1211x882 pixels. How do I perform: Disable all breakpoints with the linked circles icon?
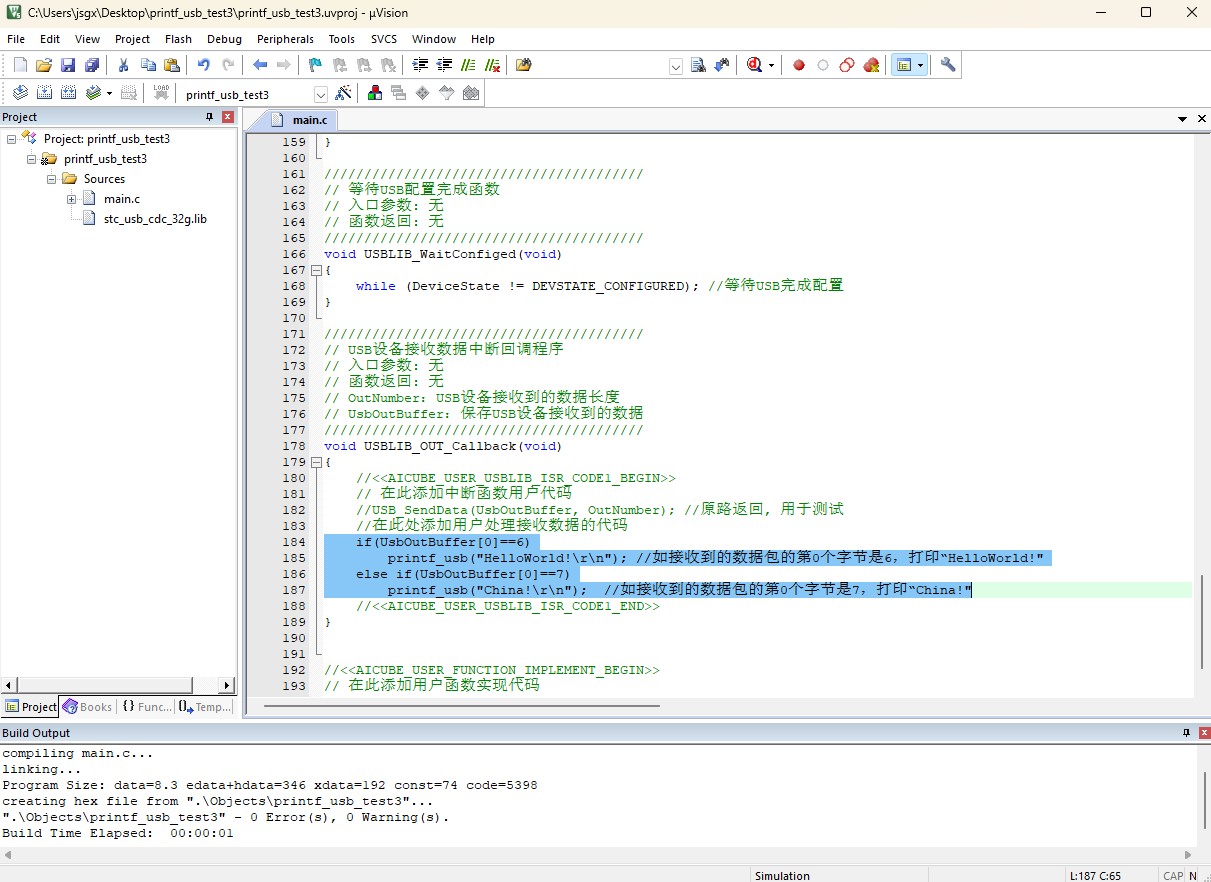coord(847,65)
